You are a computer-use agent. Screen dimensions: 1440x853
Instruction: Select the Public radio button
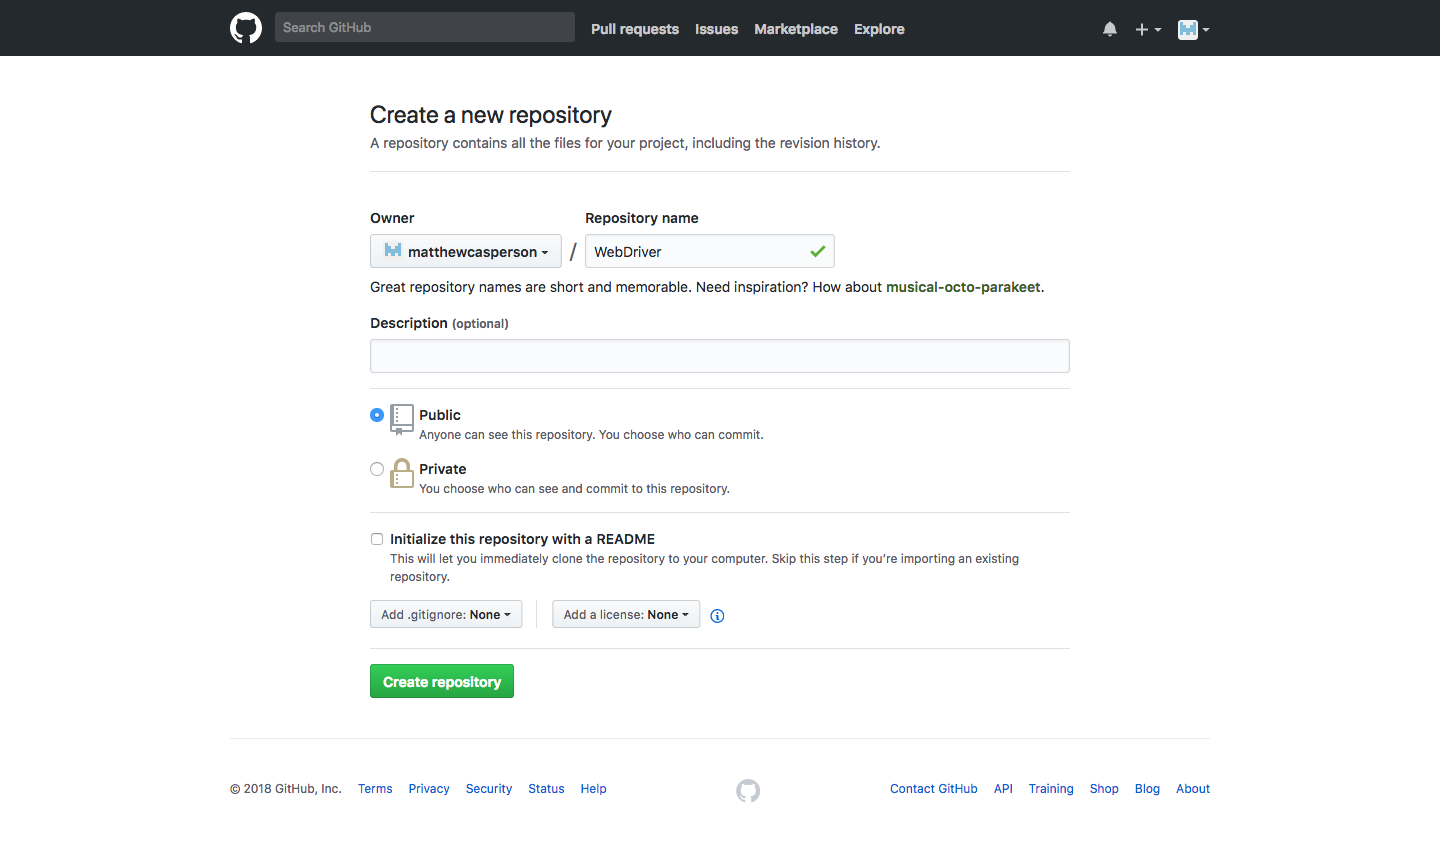click(x=377, y=415)
